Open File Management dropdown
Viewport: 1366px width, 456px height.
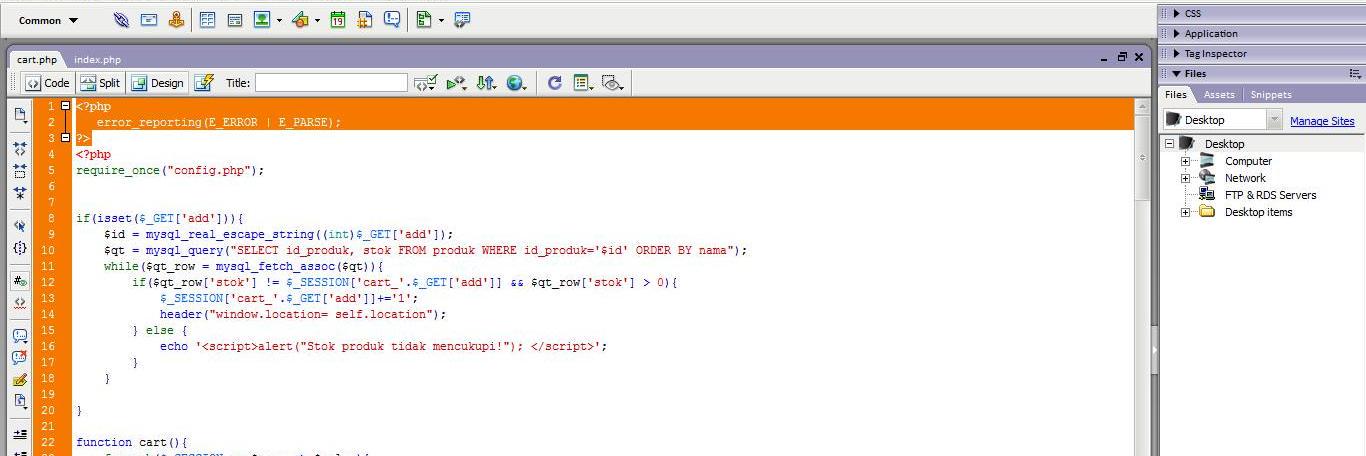pyautogui.click(x=486, y=83)
